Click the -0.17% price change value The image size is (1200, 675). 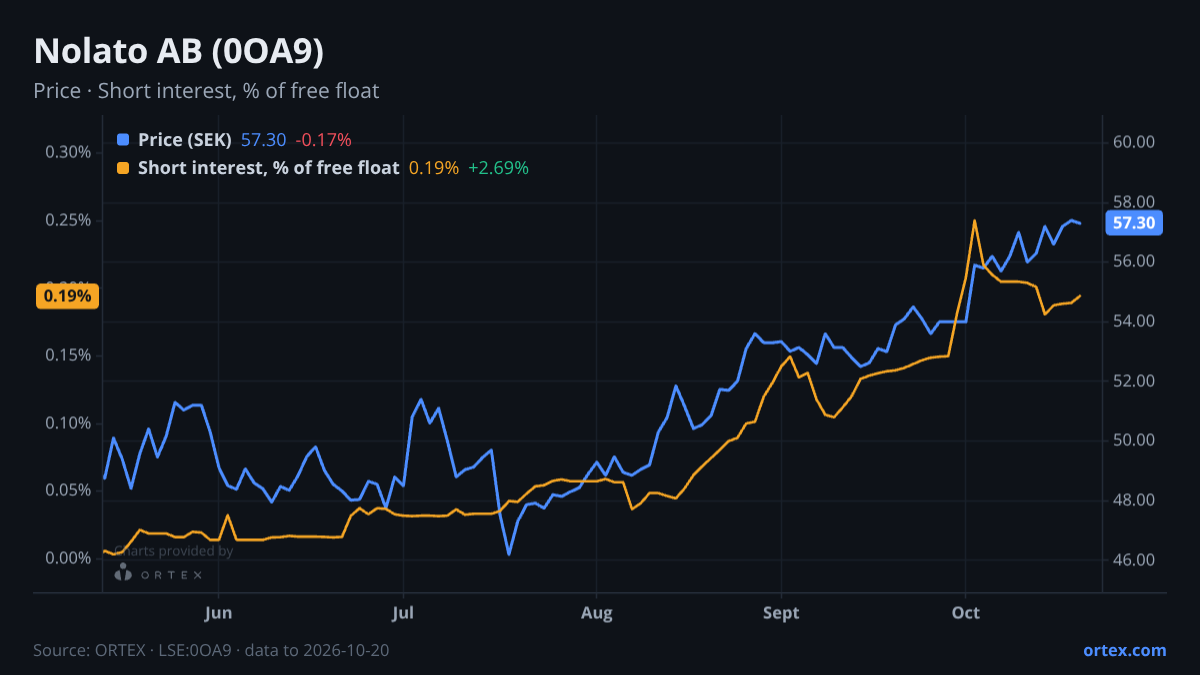(323, 140)
